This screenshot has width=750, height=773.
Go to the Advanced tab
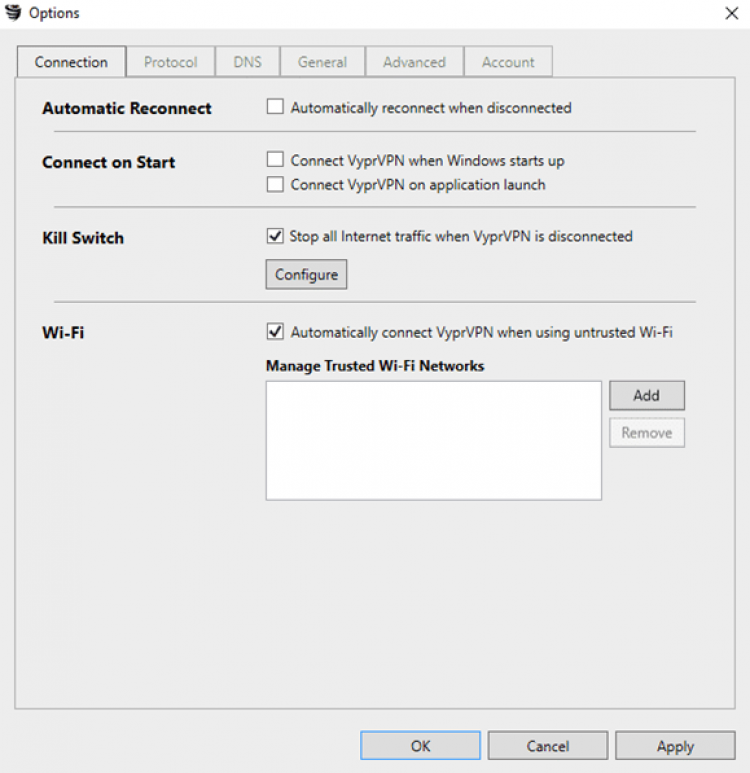tap(414, 62)
